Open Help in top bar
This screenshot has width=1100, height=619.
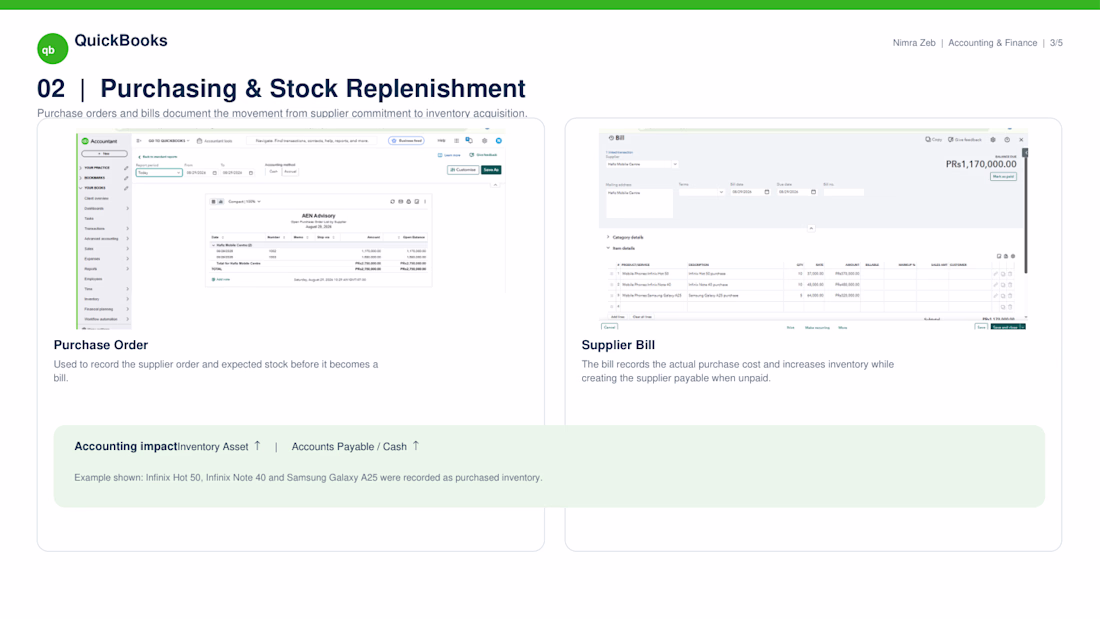[441, 140]
